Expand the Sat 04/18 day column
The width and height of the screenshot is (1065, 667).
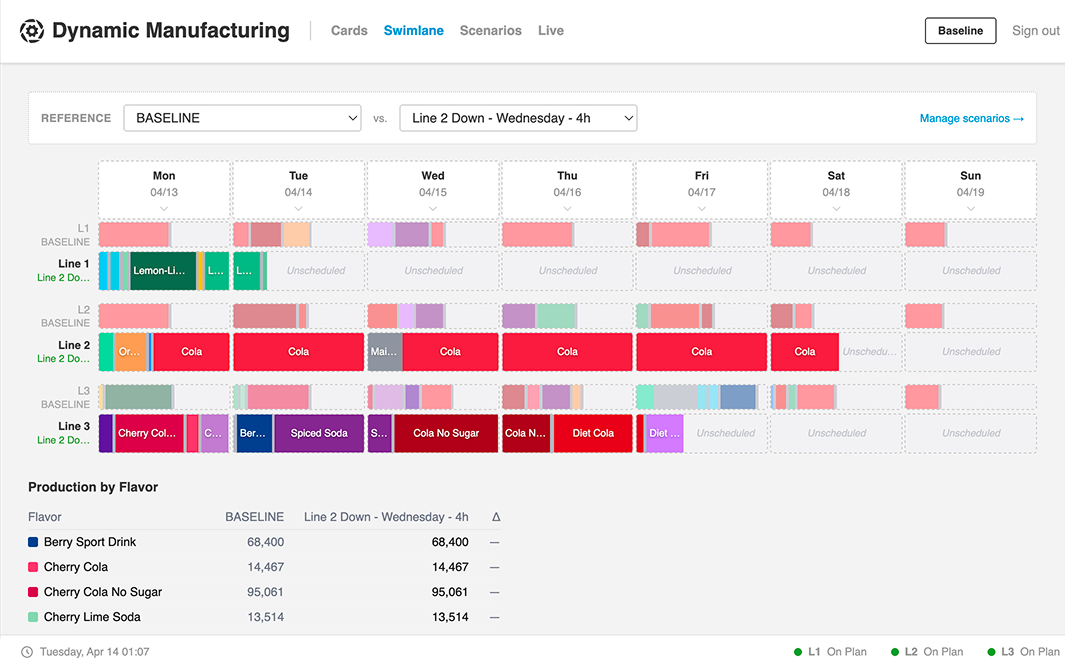(x=836, y=209)
